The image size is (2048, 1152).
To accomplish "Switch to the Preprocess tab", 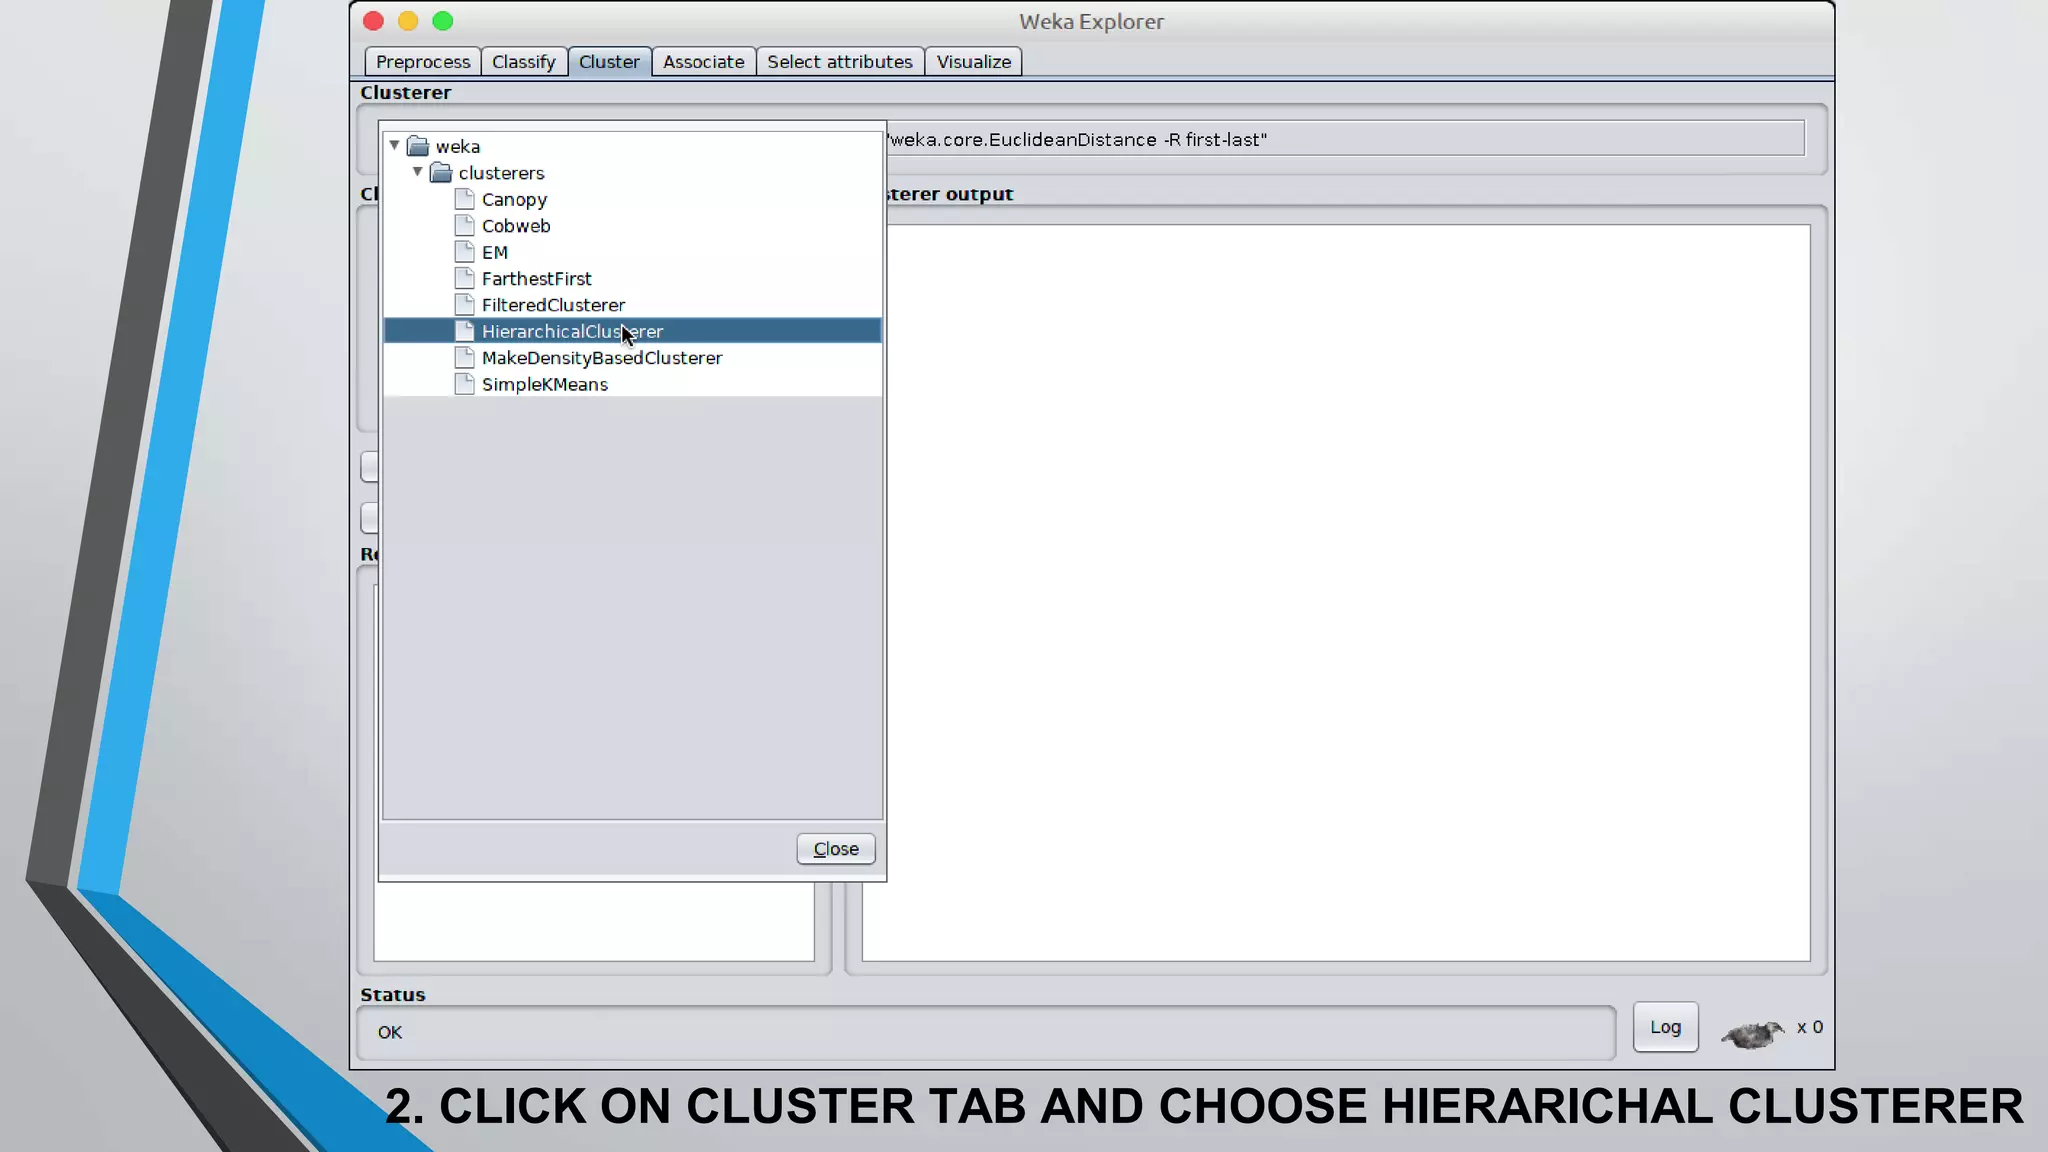I will pos(423,62).
